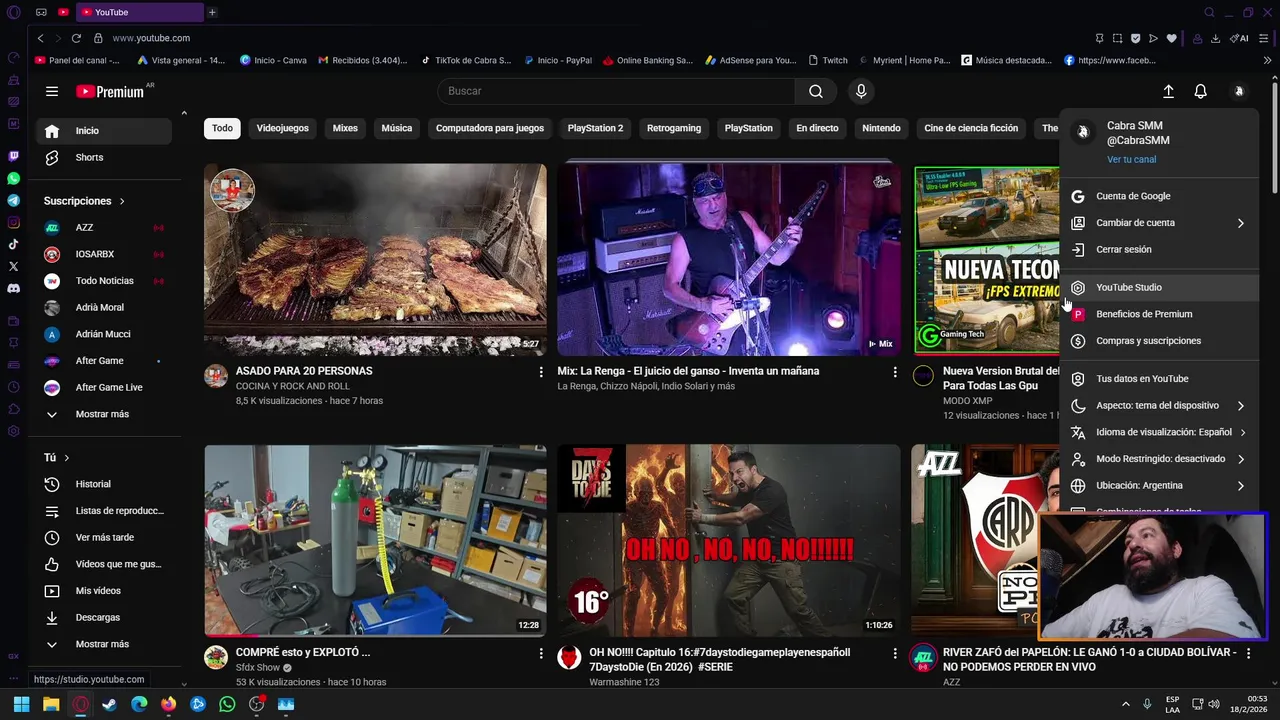The width and height of the screenshot is (1280, 720).
Task: Activate voice search microphone
Action: pos(861,91)
